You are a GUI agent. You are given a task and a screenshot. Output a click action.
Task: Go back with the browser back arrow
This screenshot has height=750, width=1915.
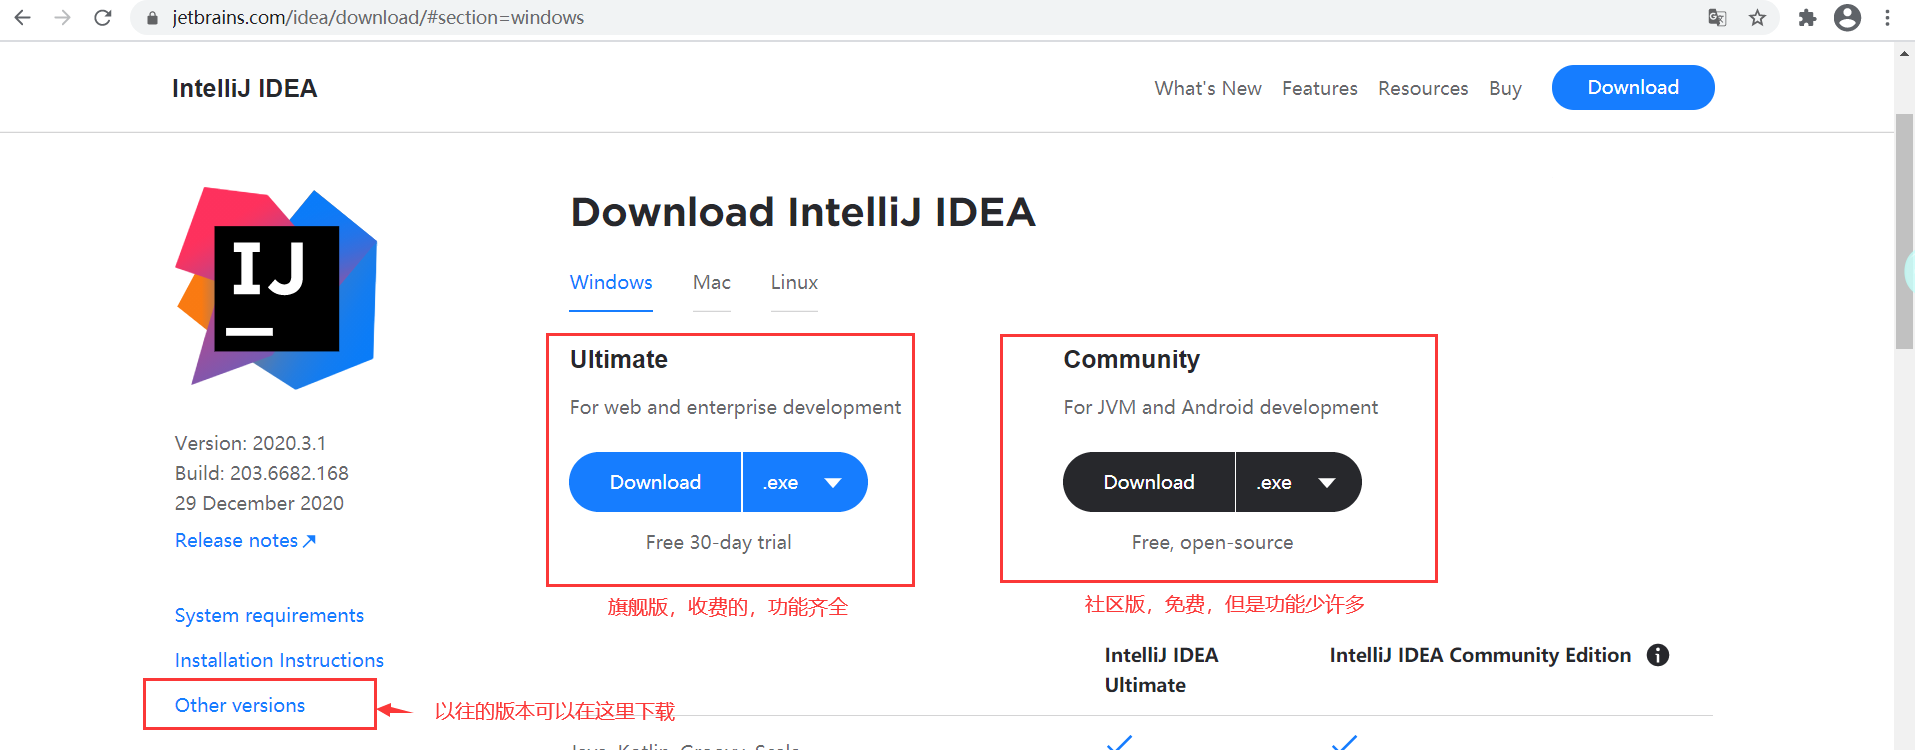point(22,18)
